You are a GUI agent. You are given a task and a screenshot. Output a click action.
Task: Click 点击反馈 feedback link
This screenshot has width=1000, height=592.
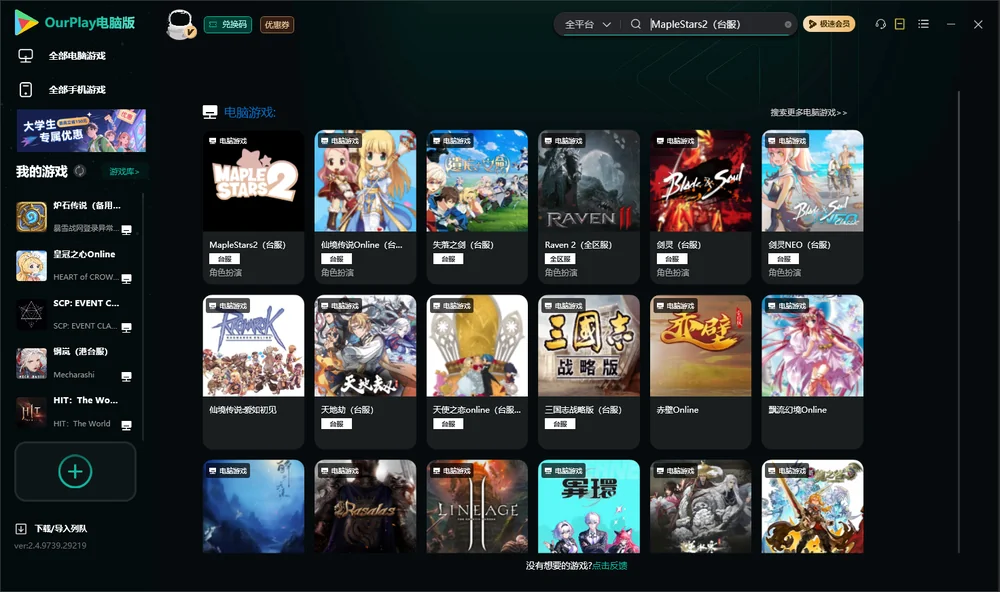point(610,565)
